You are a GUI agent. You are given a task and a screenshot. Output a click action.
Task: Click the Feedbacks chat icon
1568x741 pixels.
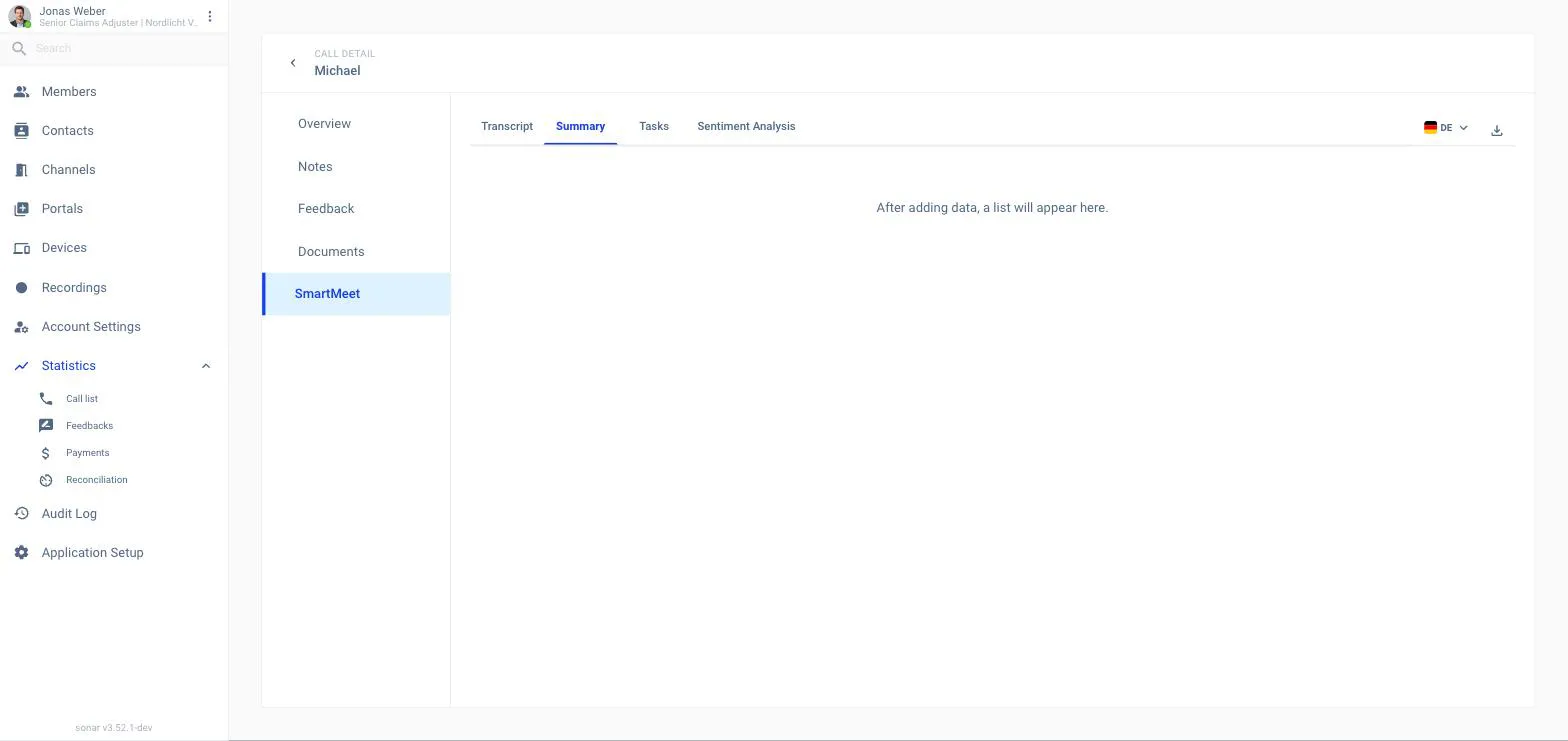(46, 426)
